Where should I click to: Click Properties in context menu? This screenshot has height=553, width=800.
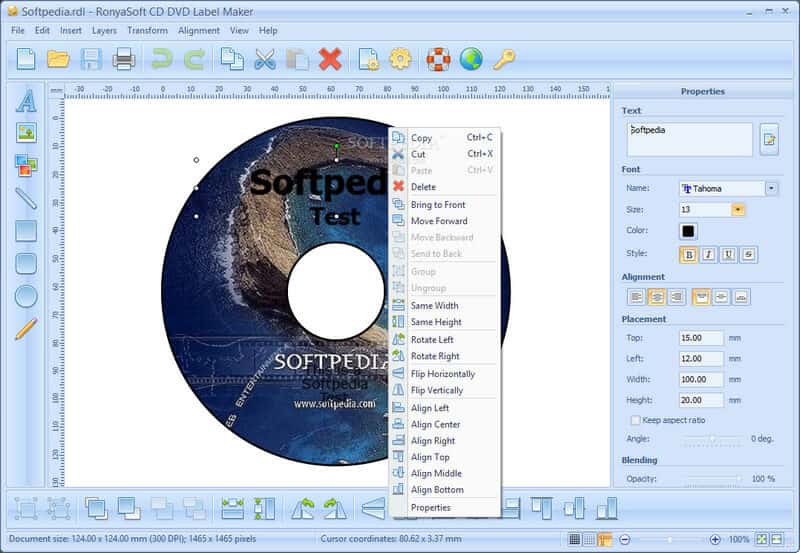point(430,508)
